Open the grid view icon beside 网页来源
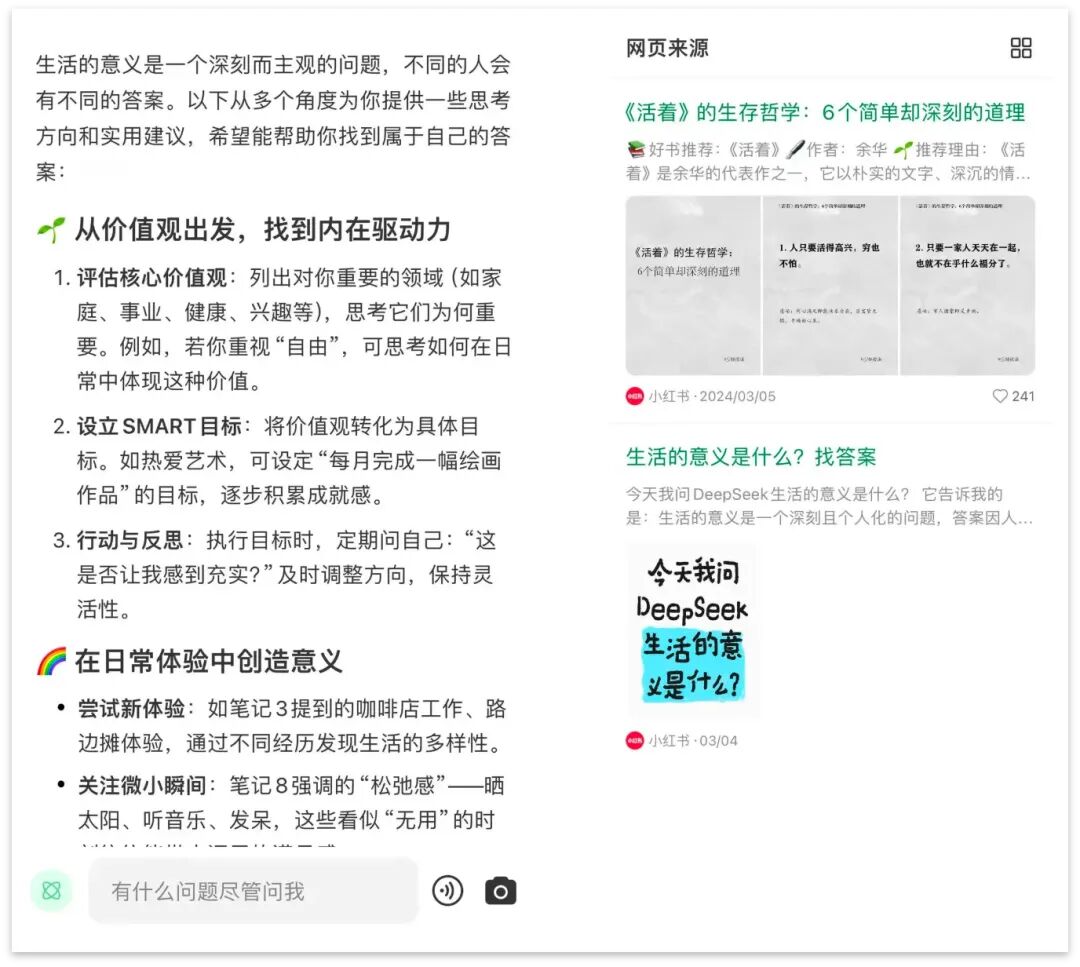 click(x=1021, y=48)
